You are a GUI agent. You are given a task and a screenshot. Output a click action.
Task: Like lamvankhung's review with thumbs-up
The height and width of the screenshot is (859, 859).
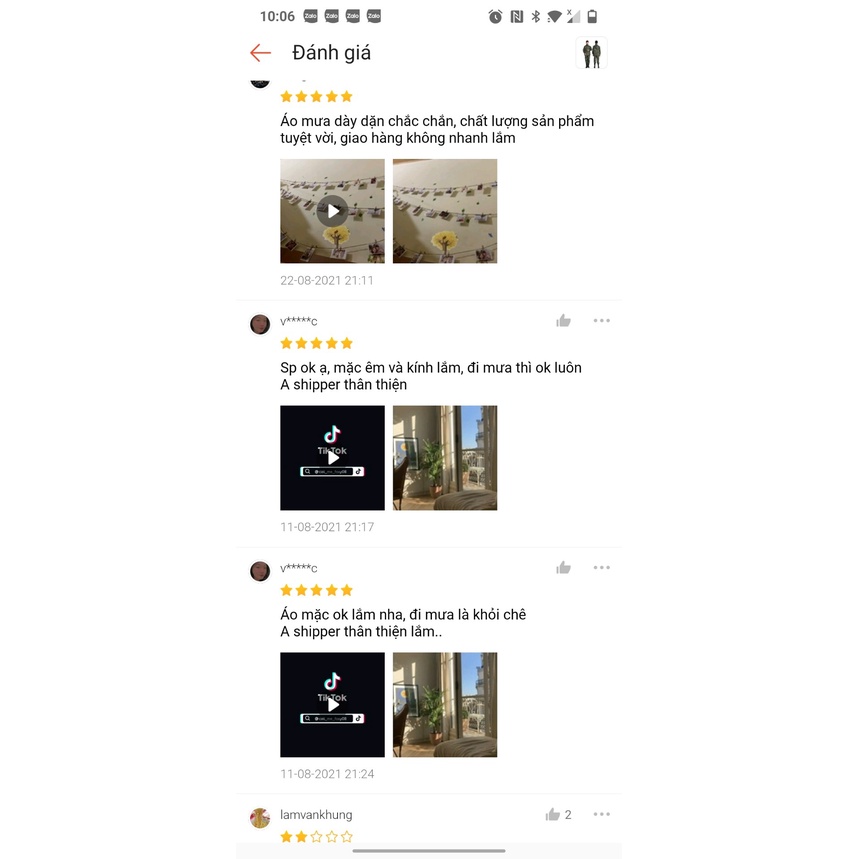click(553, 815)
